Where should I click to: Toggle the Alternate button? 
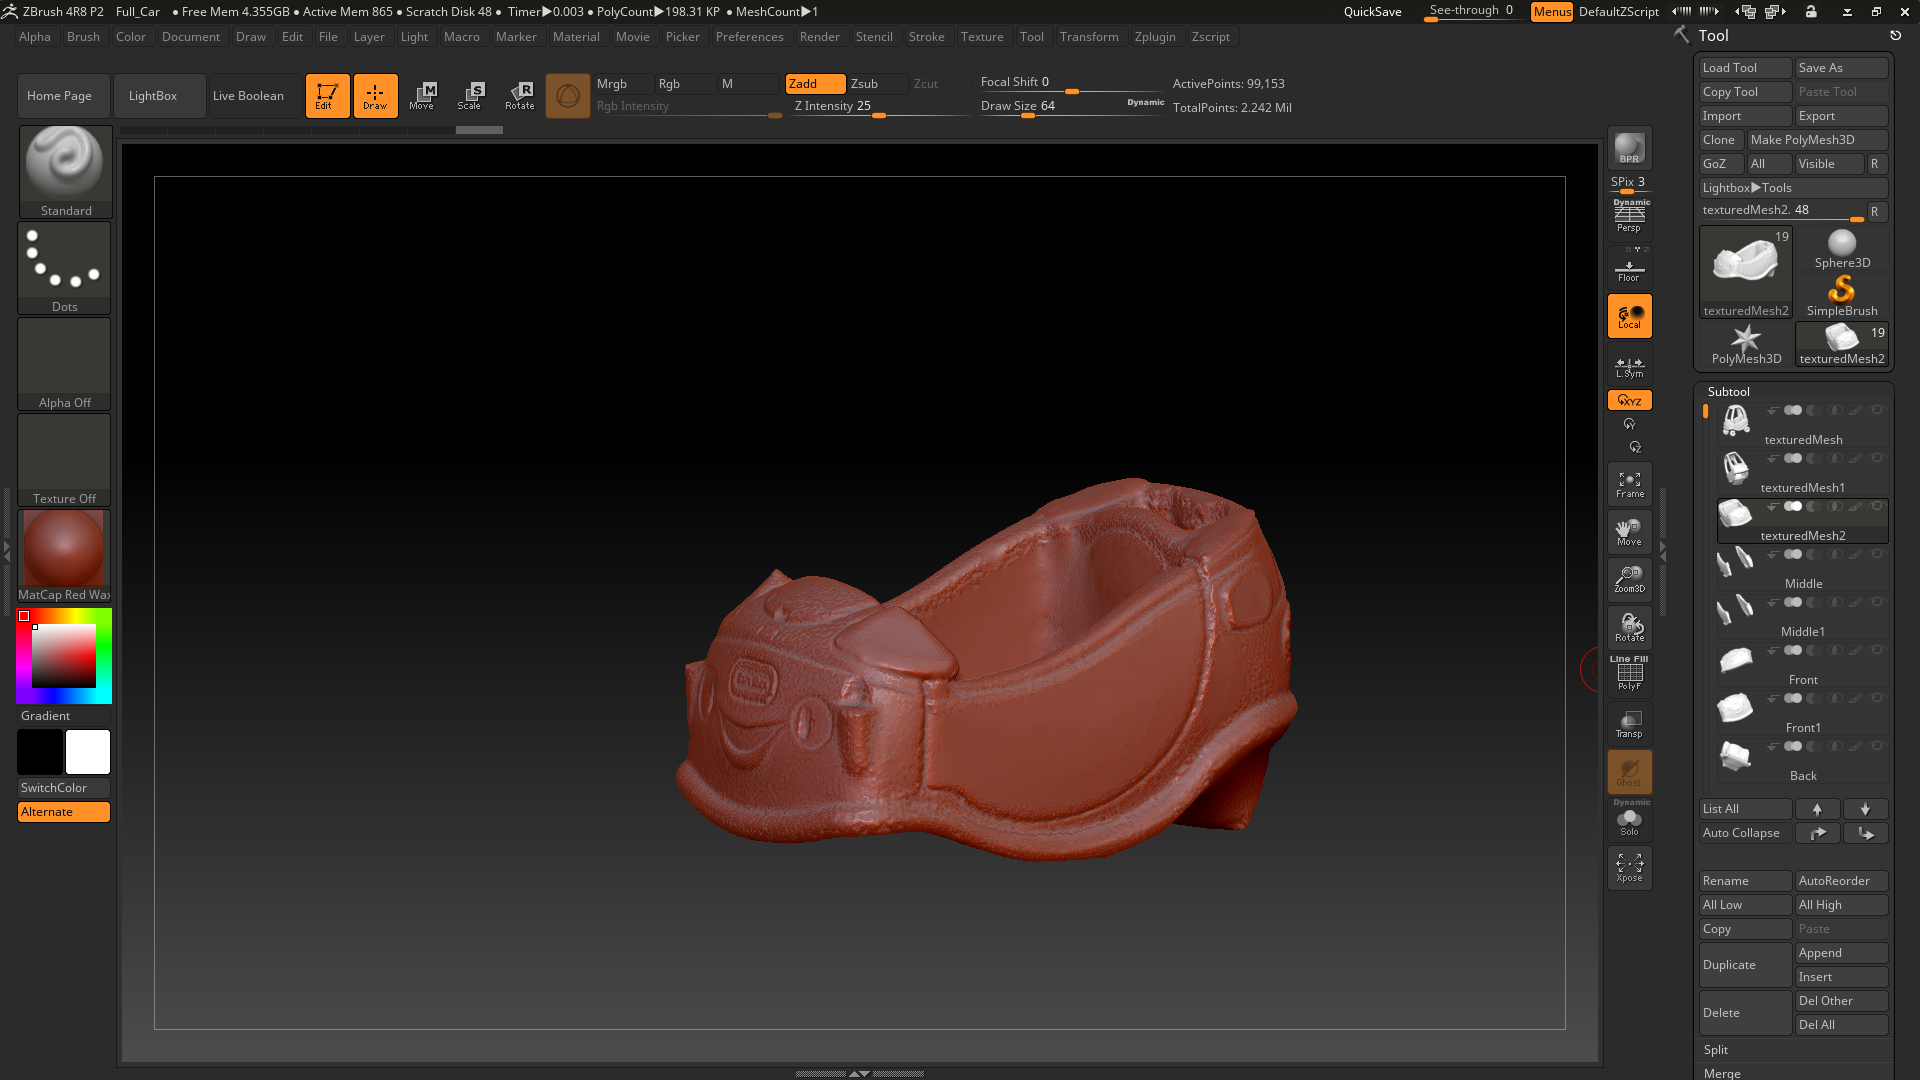click(x=64, y=812)
